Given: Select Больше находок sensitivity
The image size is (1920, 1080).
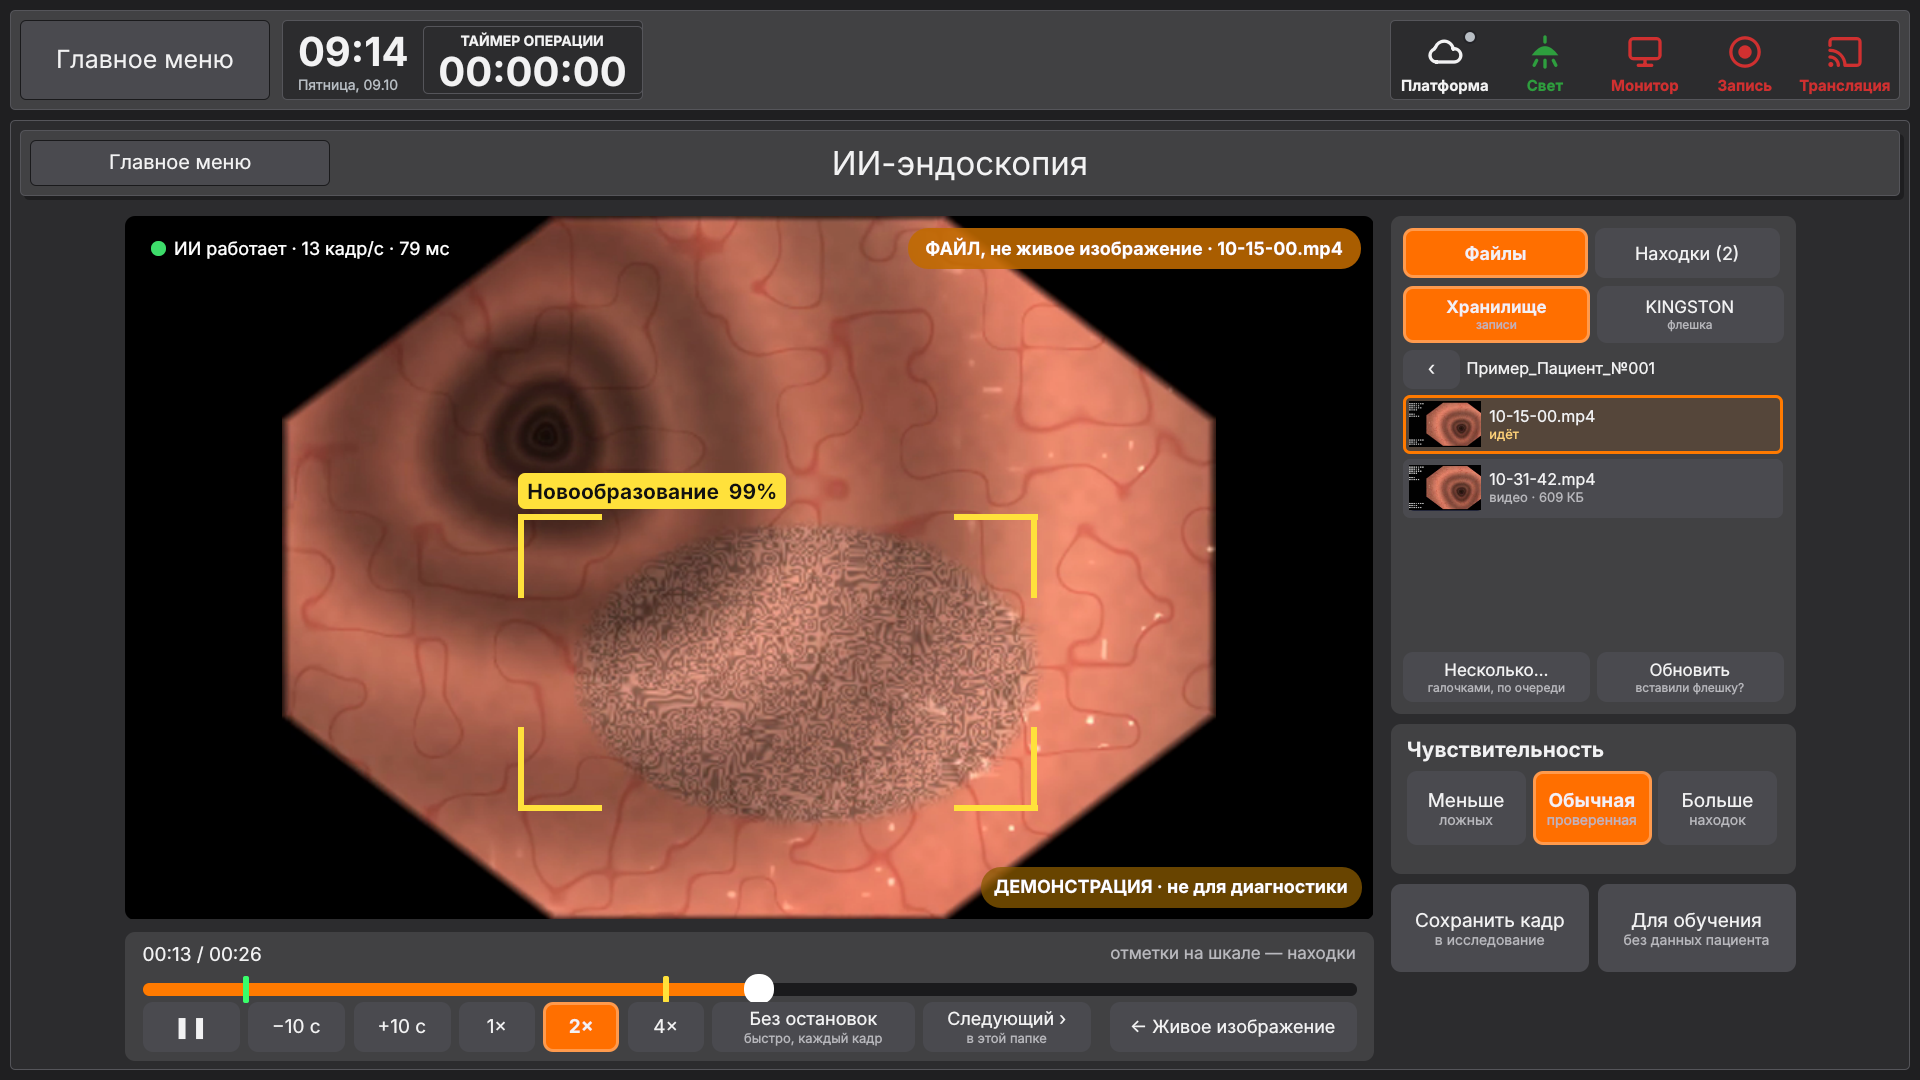Looking at the screenshot, I should pos(1717,808).
